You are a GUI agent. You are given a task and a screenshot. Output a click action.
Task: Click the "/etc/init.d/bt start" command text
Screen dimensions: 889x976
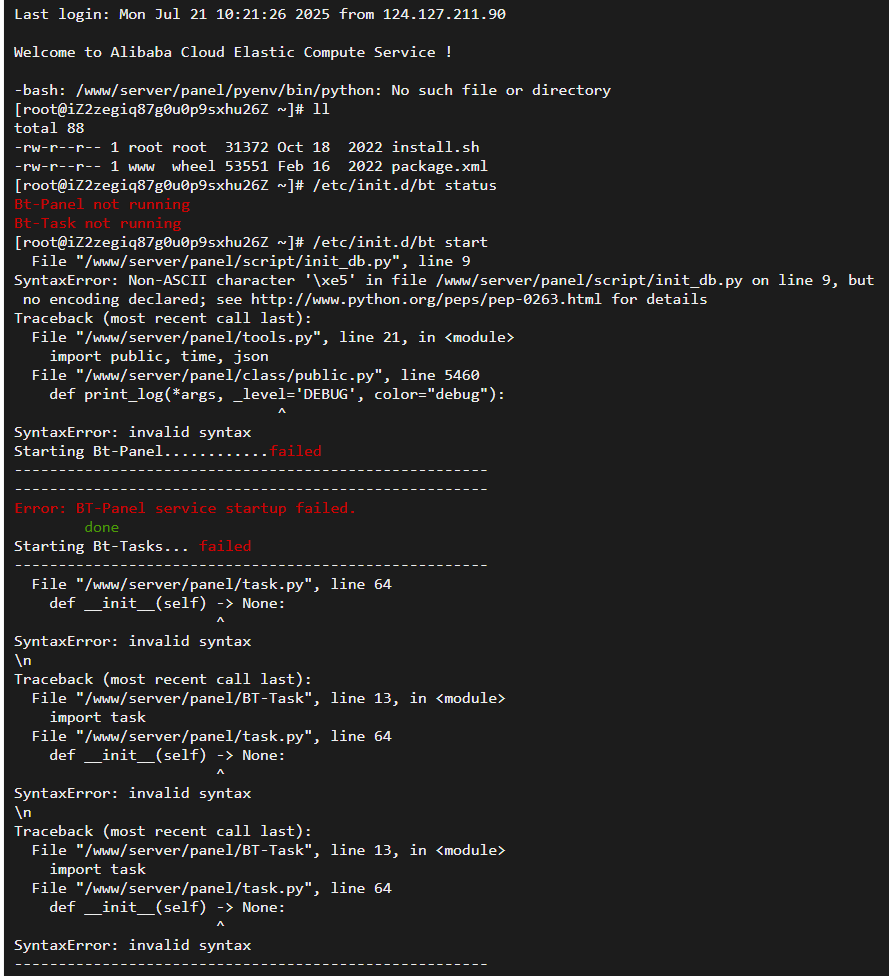[x=400, y=242]
